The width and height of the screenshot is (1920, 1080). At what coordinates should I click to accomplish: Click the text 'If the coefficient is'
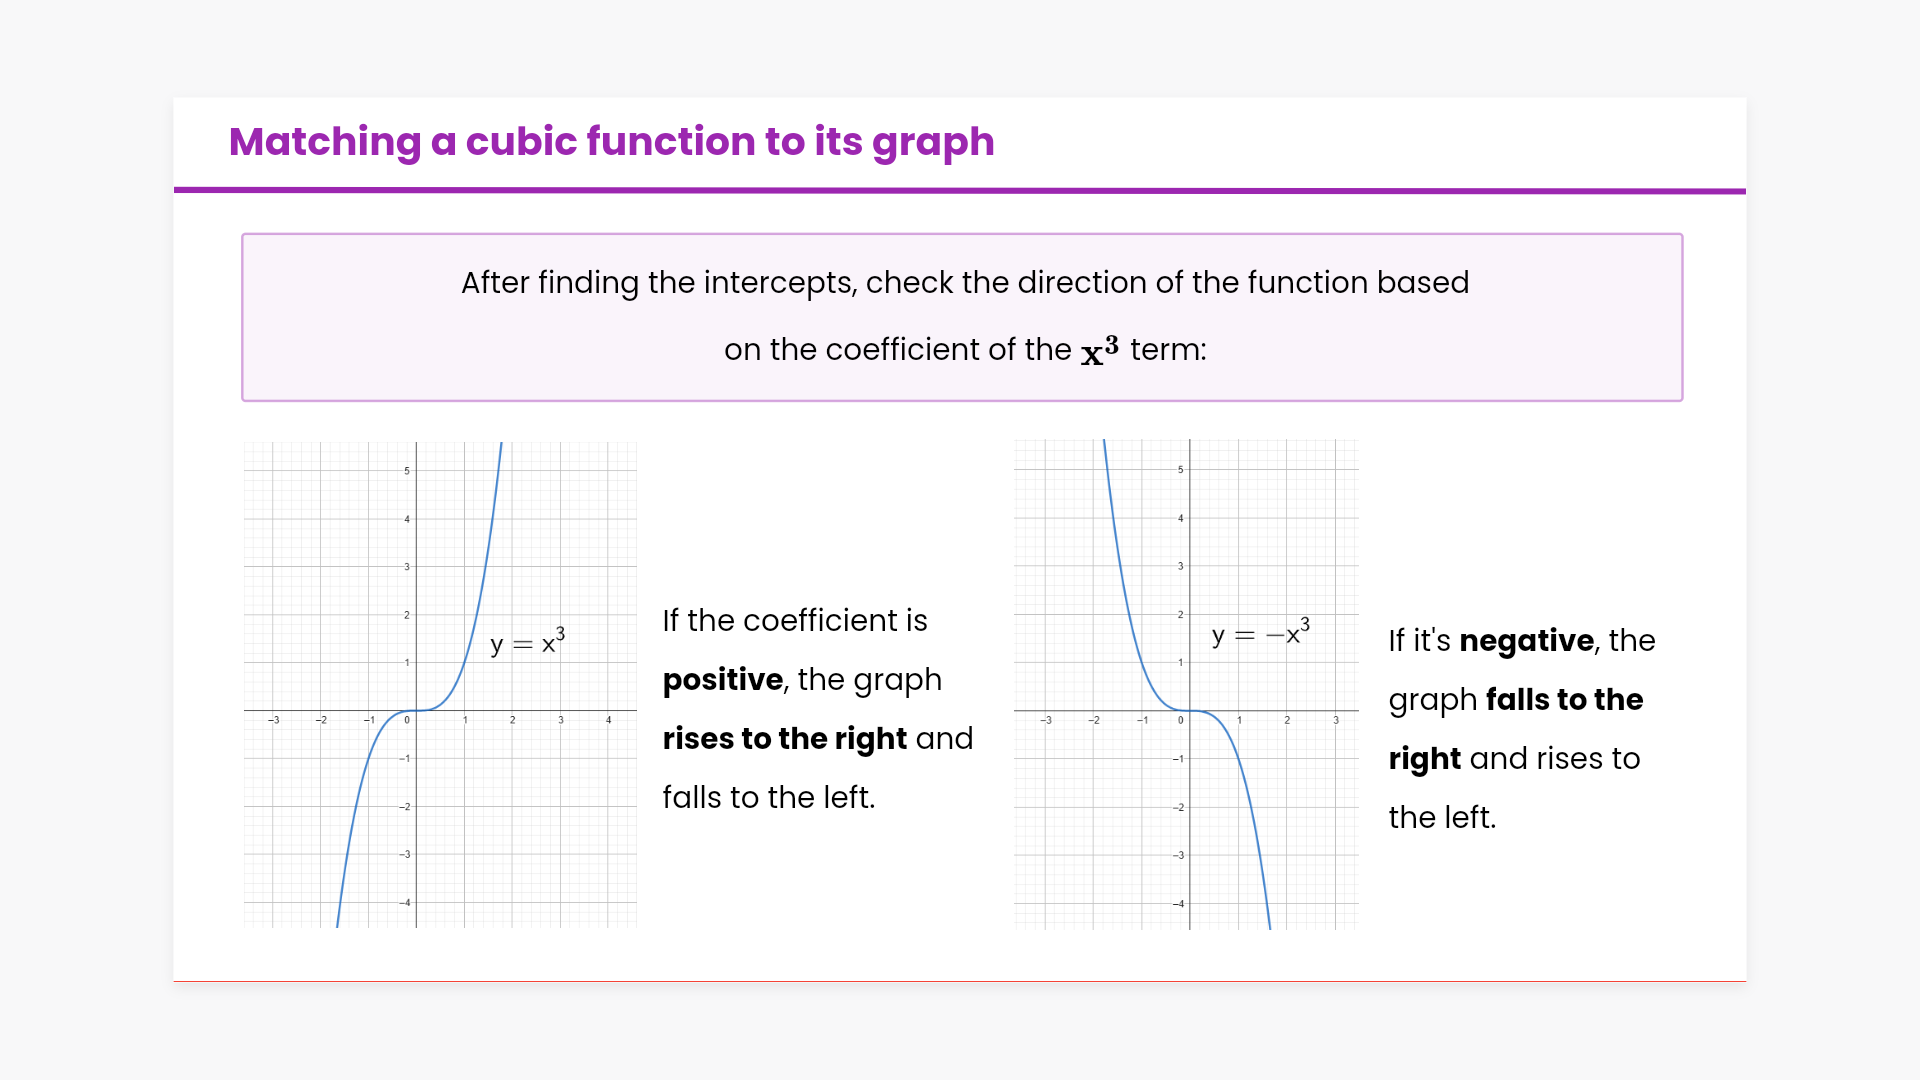[x=794, y=621]
